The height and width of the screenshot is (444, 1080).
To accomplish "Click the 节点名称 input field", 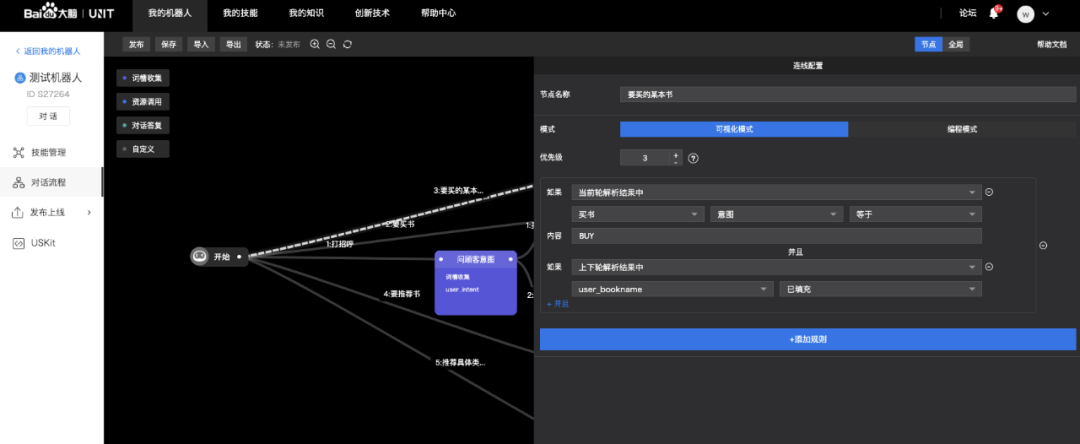I will tap(847, 94).
